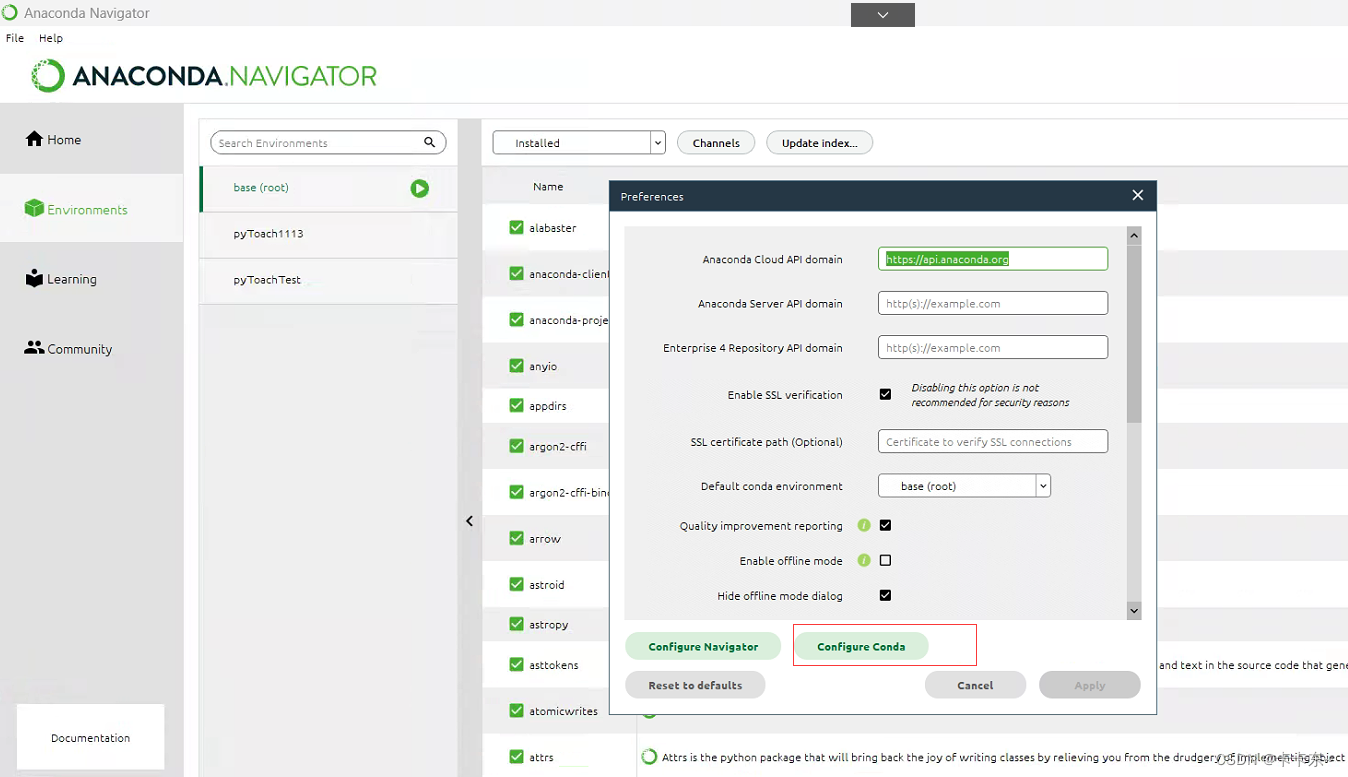Open Default conda environment dropdown
1348x777 pixels.
964,485
